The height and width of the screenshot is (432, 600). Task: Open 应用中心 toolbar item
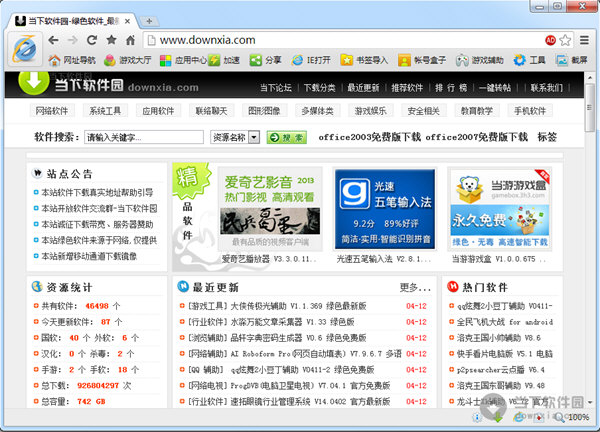183,60
